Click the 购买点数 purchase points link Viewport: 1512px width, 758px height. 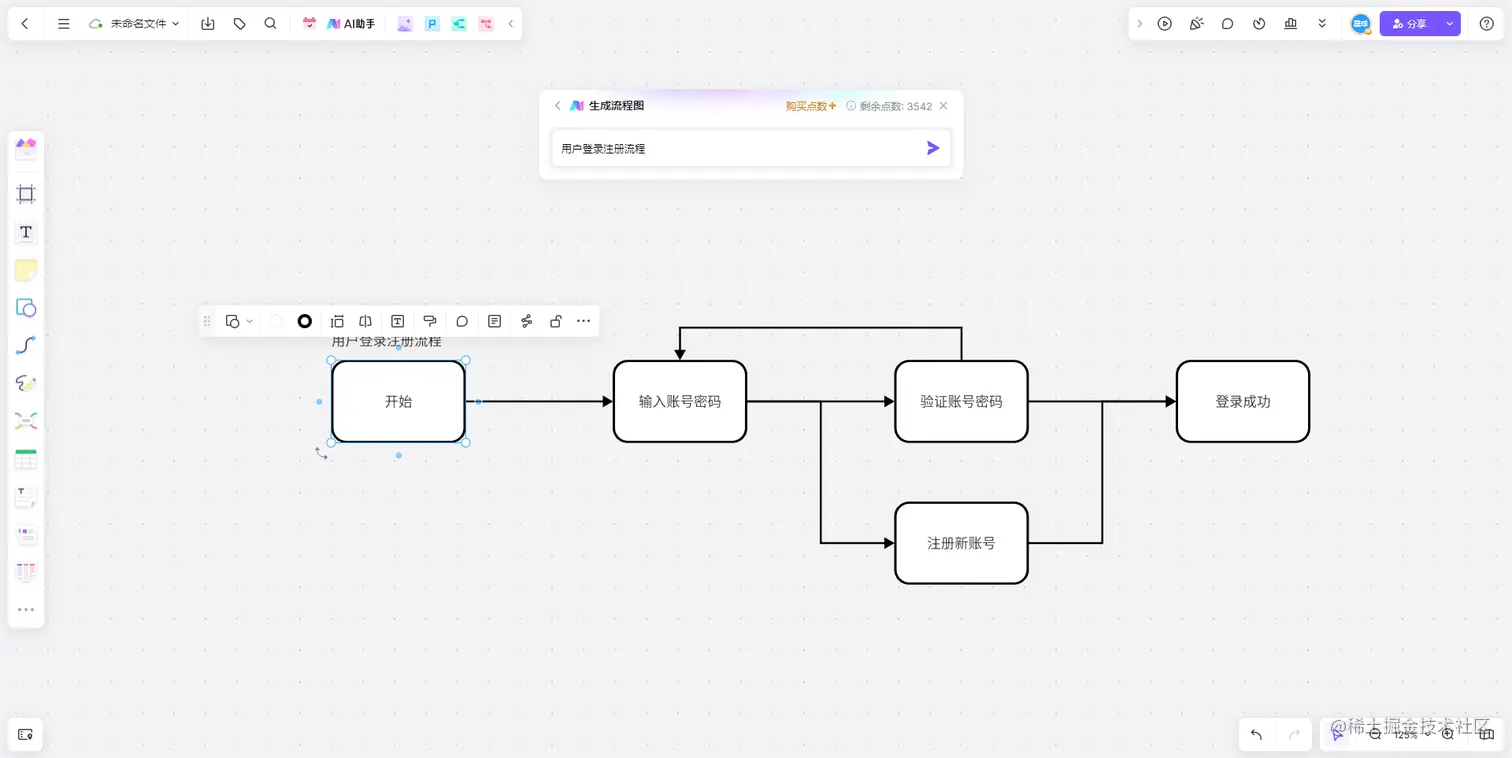[x=810, y=106]
